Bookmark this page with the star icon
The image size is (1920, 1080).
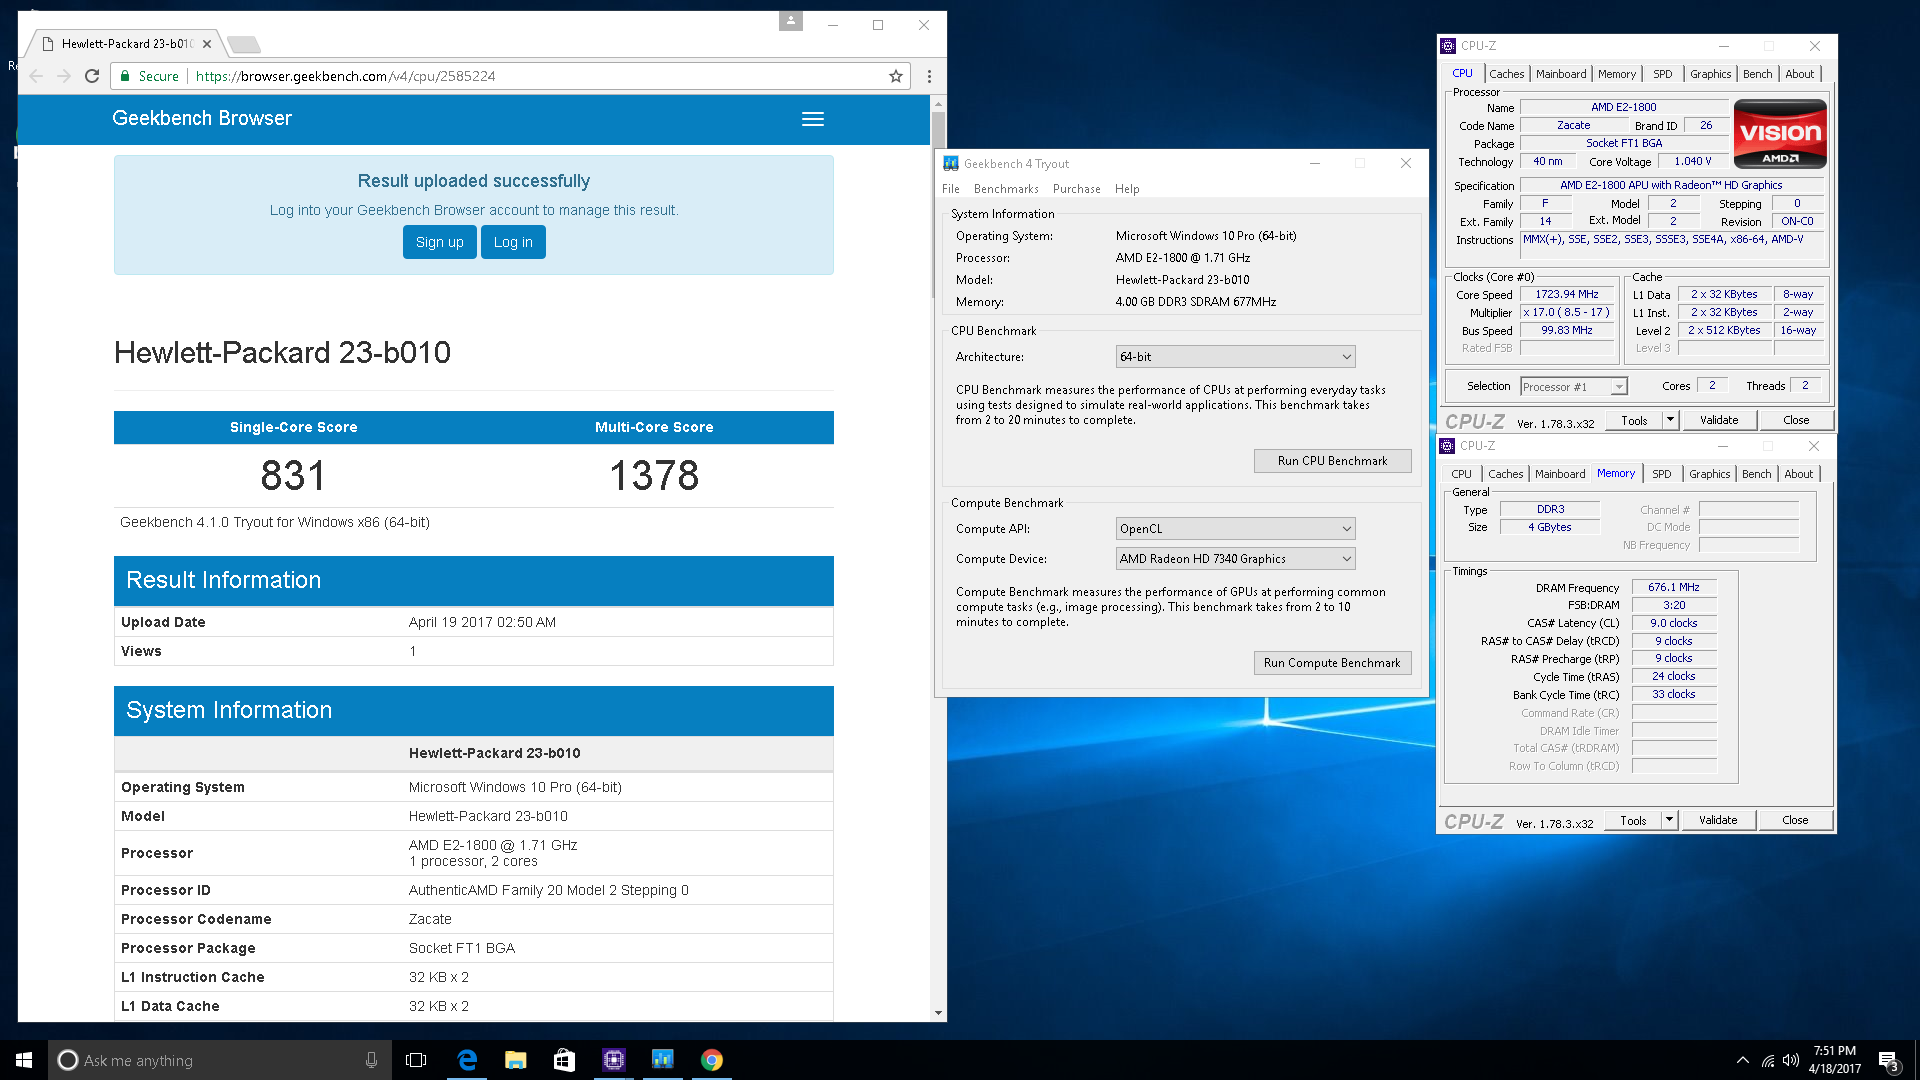tap(896, 76)
